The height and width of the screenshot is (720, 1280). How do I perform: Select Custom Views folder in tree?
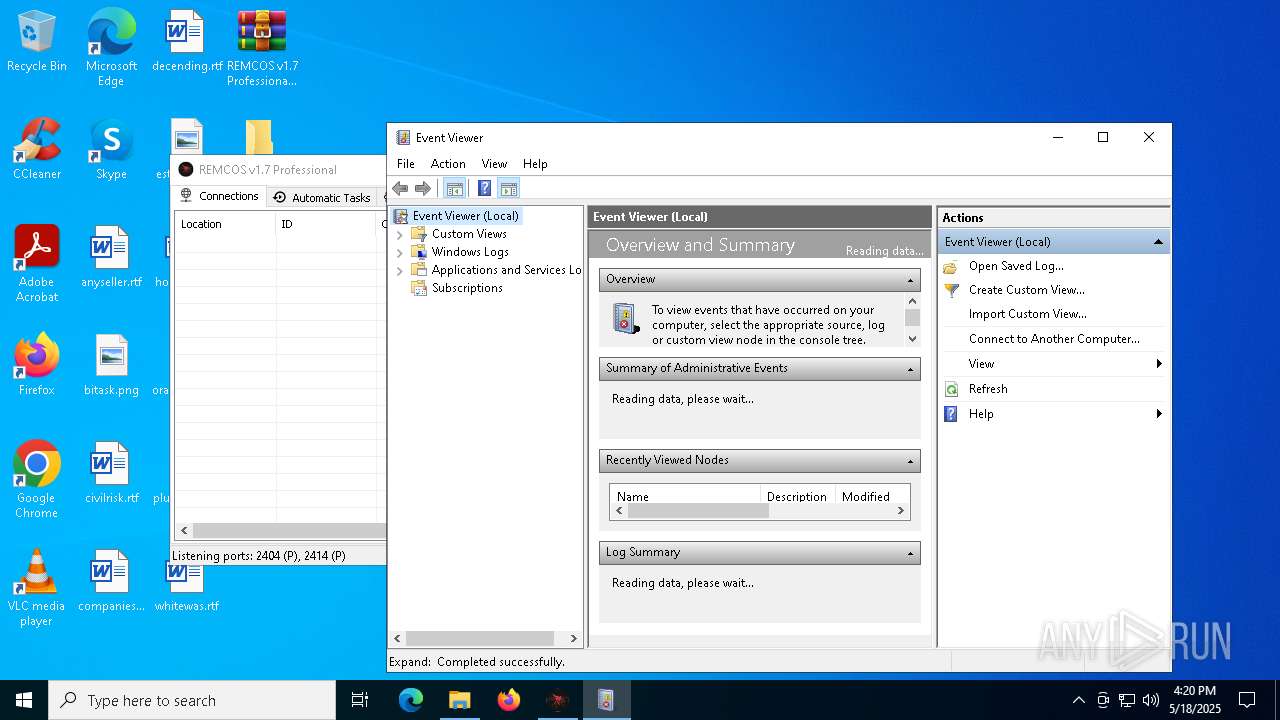(x=469, y=233)
